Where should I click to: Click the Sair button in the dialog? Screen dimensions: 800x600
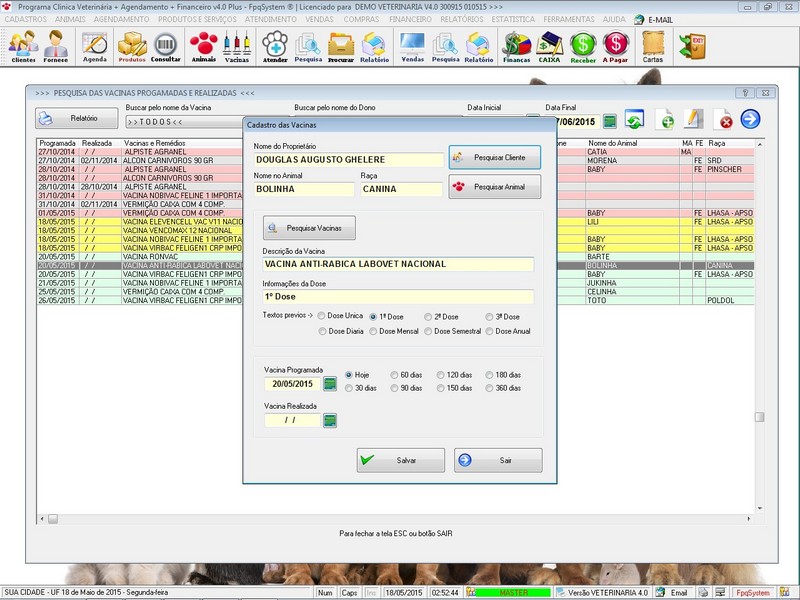pos(498,460)
